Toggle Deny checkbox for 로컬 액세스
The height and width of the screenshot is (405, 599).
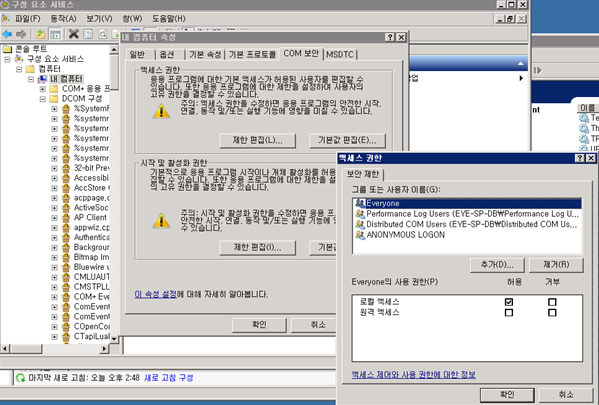coord(552,302)
